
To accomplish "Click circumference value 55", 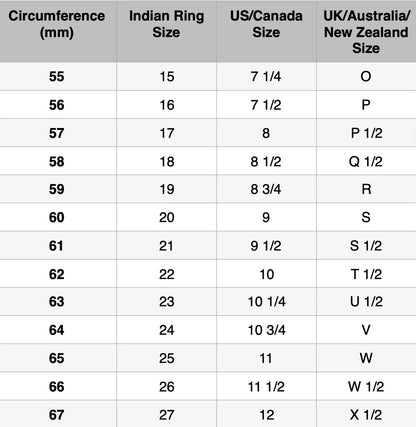I will [x=56, y=77].
